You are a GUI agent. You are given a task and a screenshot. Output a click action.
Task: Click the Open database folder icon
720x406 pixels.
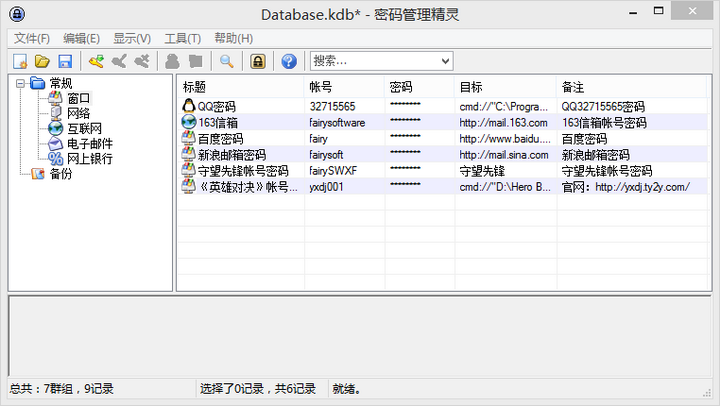pos(42,61)
